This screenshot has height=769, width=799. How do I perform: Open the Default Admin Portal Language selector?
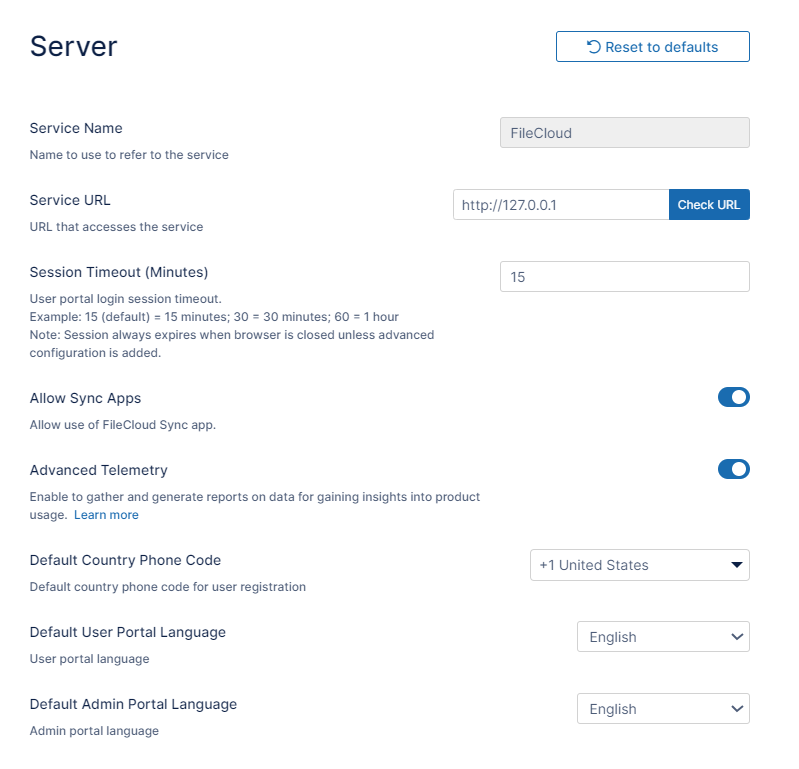[662, 709]
